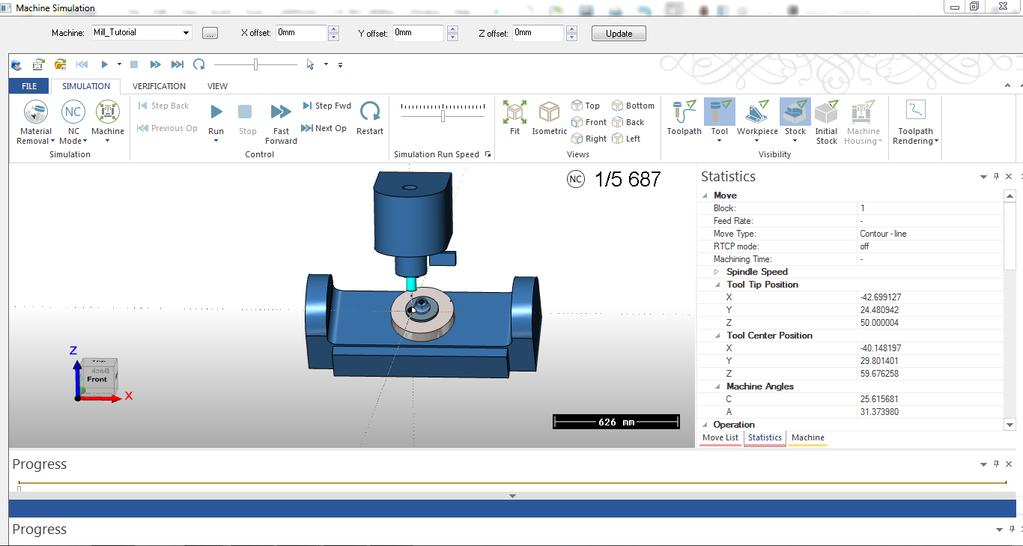Toggle Toolpath visibility
1023x546 pixels.
(x=684, y=118)
